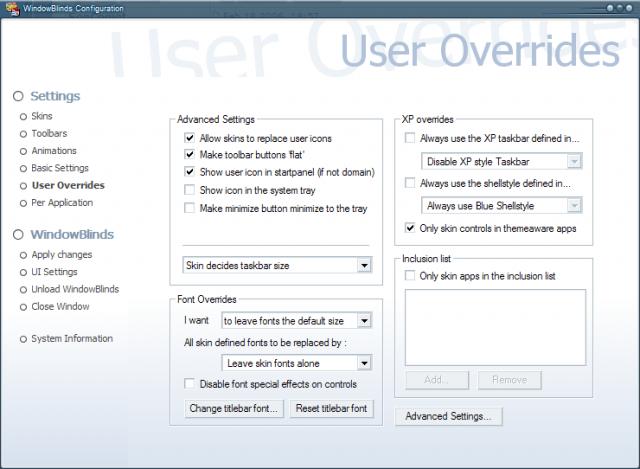This screenshot has height=469, width=640.
Task: Click the rightmost title bar button
Action: click(629, 8)
